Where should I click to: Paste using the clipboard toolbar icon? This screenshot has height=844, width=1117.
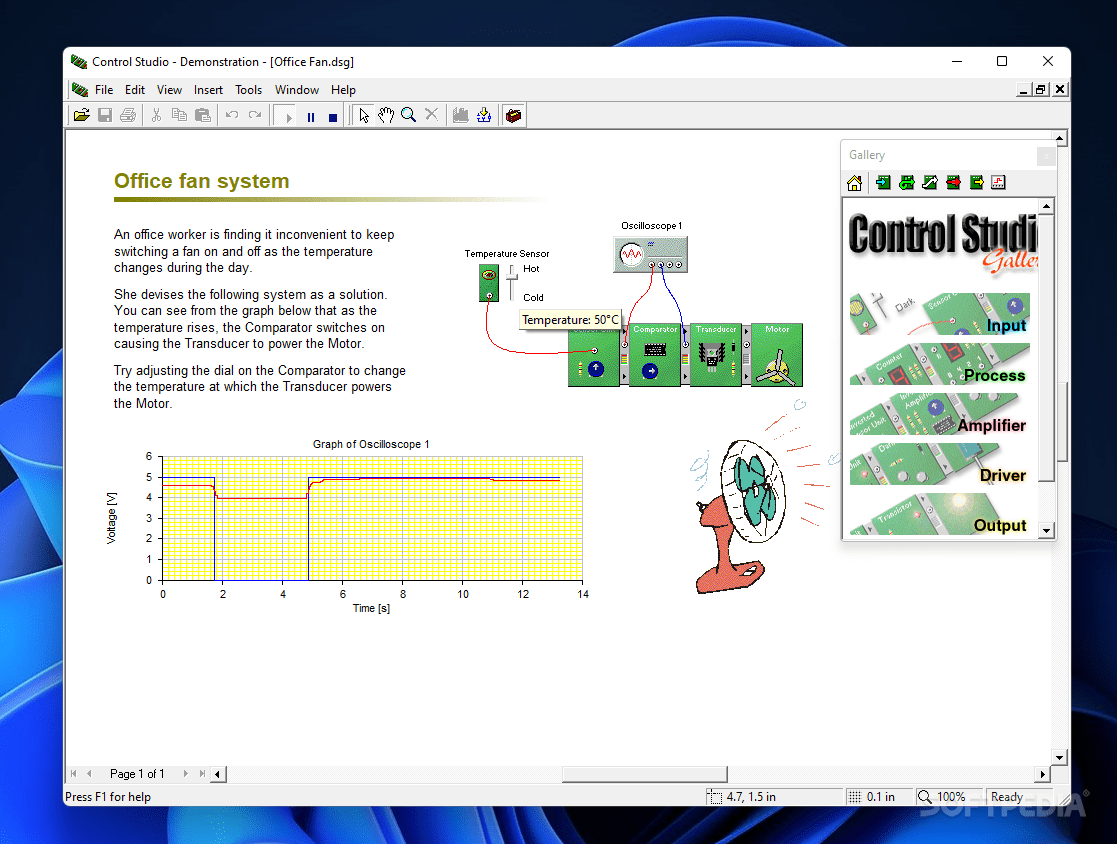point(203,115)
